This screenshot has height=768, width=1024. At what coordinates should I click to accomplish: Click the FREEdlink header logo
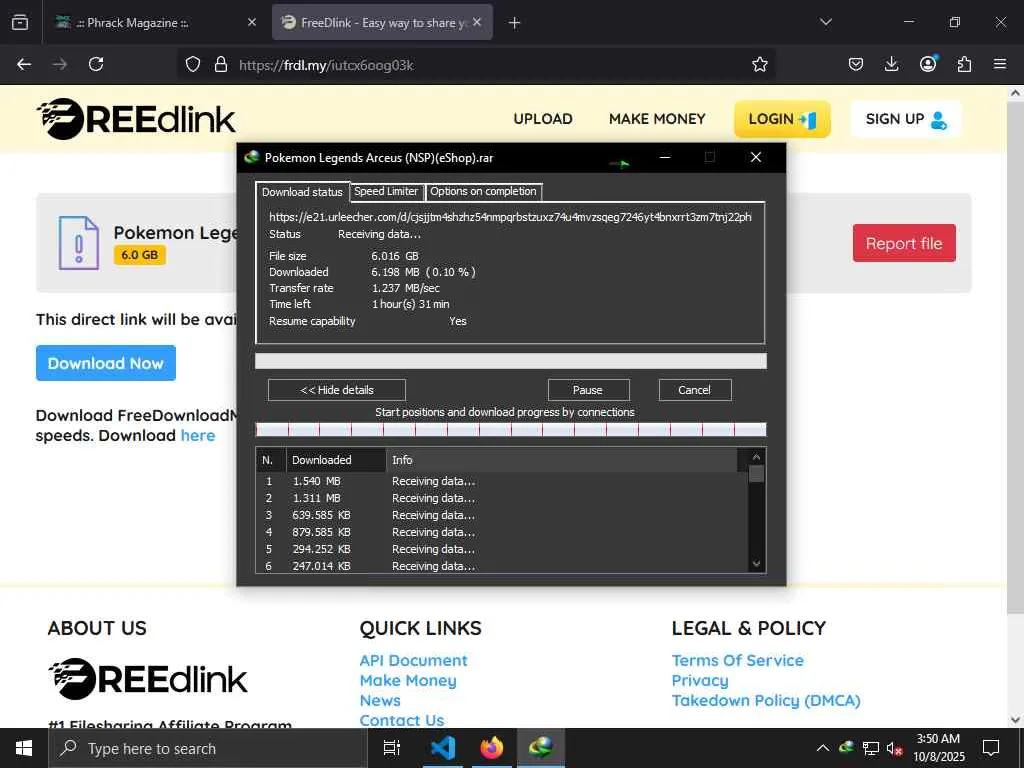[x=136, y=119]
